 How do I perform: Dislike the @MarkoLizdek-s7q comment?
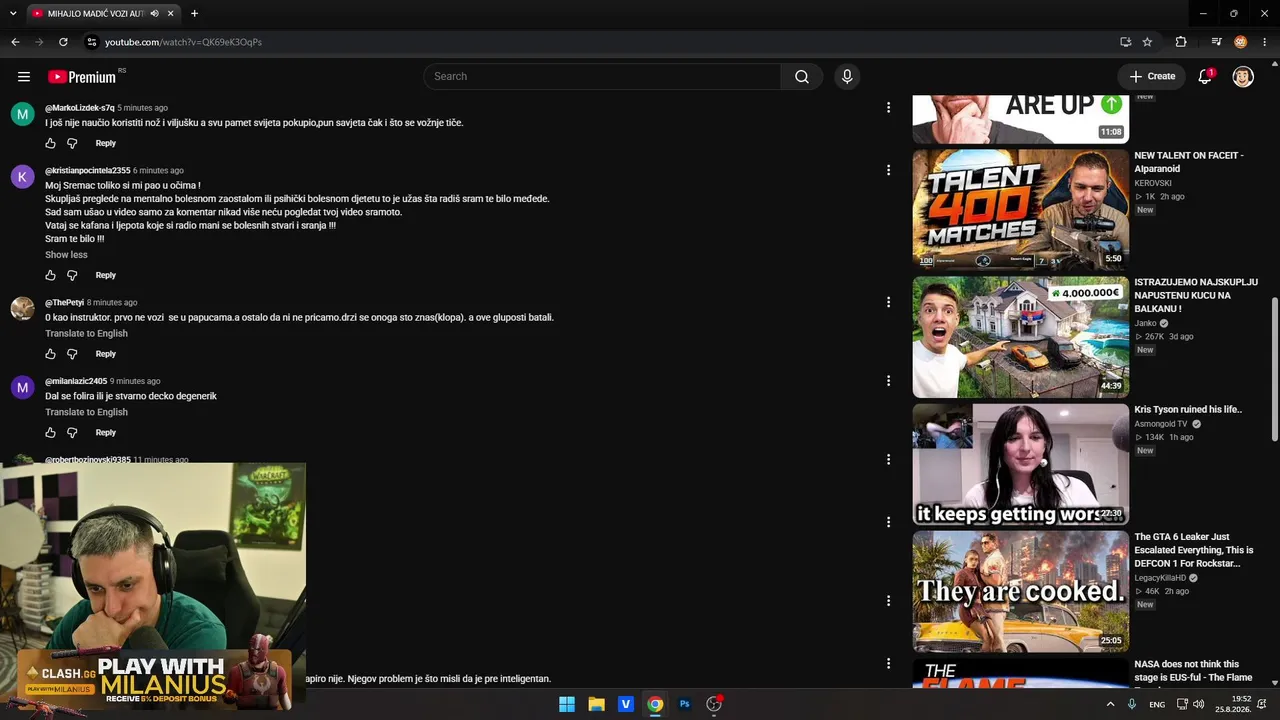(x=72, y=143)
